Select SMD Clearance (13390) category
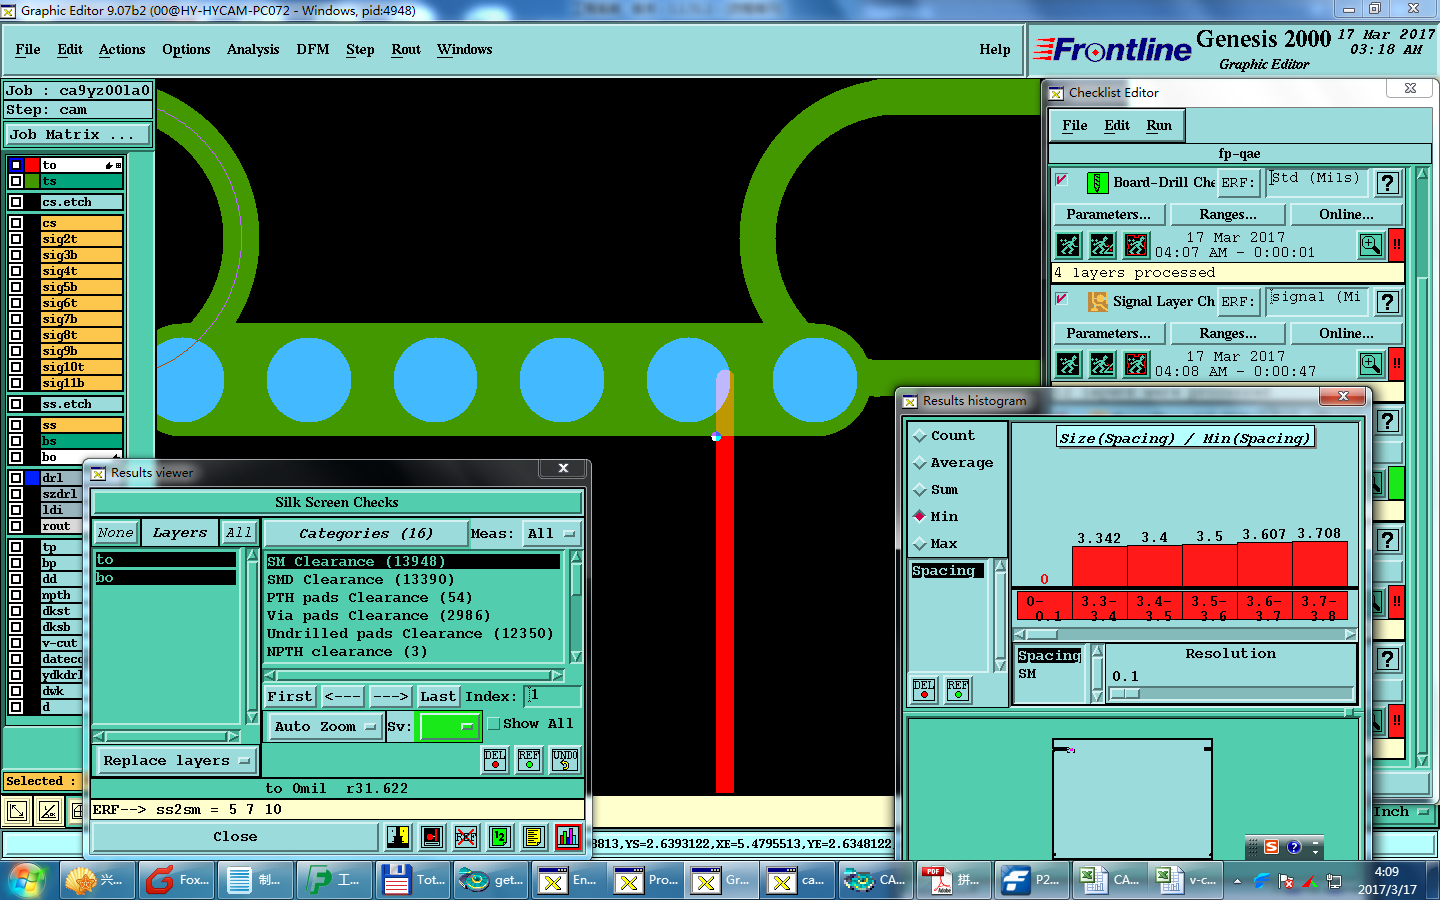Viewport: 1440px width, 900px height. pyautogui.click(x=413, y=580)
